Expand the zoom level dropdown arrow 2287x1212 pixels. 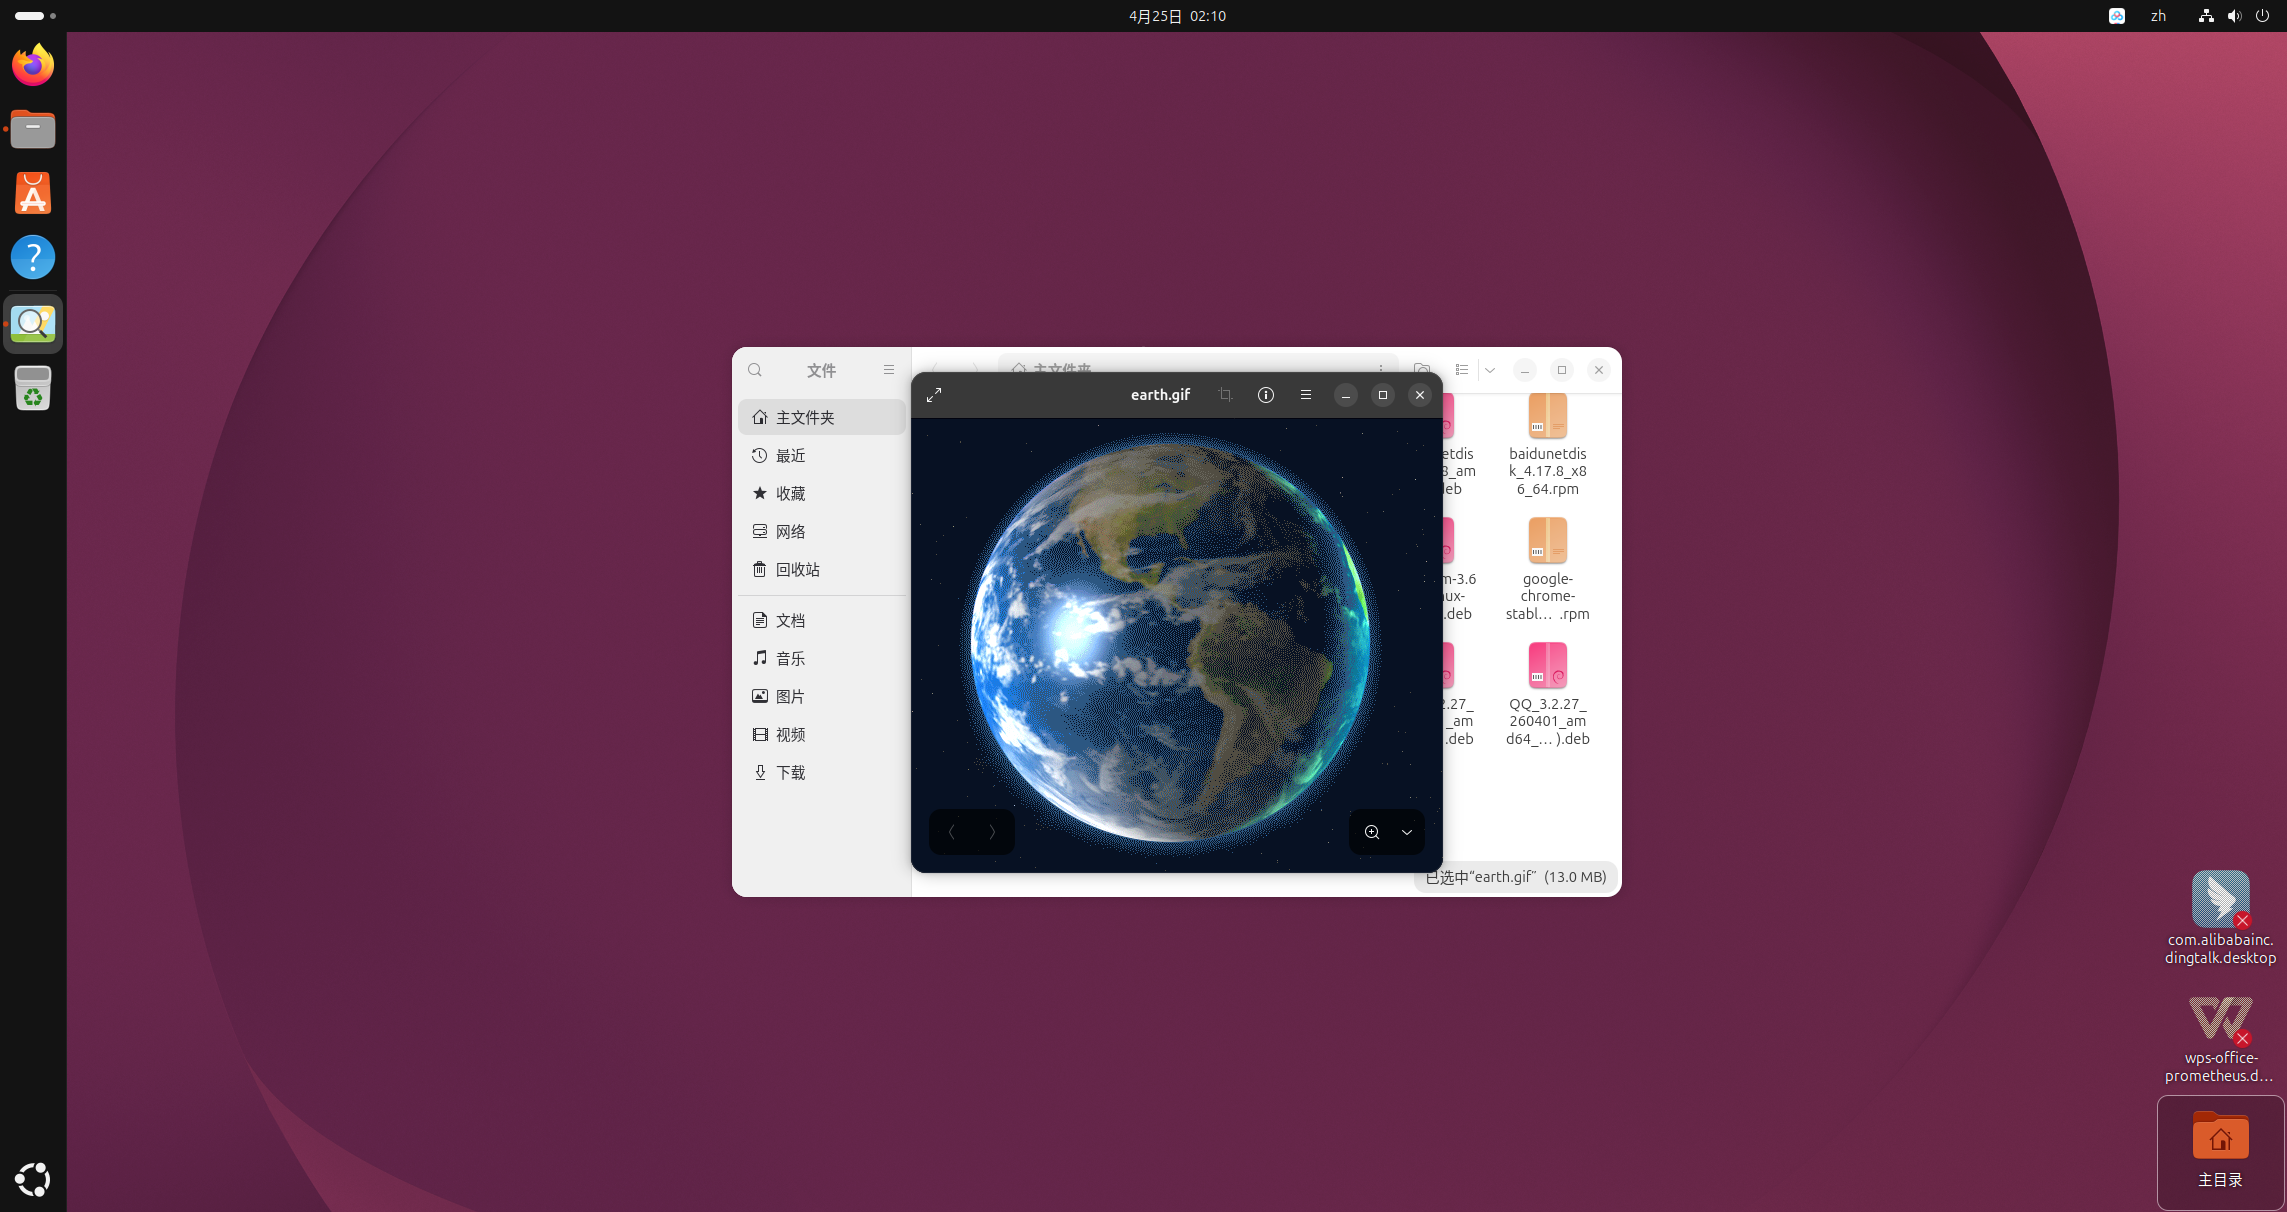[x=1407, y=832]
